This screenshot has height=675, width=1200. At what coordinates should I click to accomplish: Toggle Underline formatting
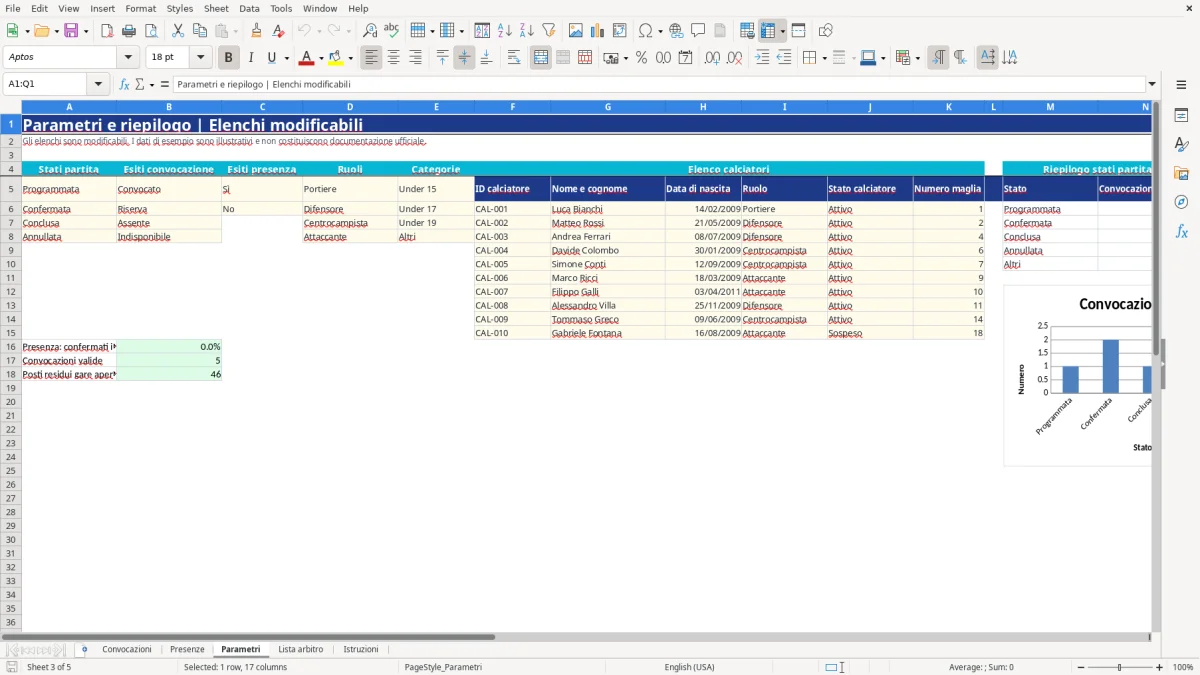(x=271, y=58)
